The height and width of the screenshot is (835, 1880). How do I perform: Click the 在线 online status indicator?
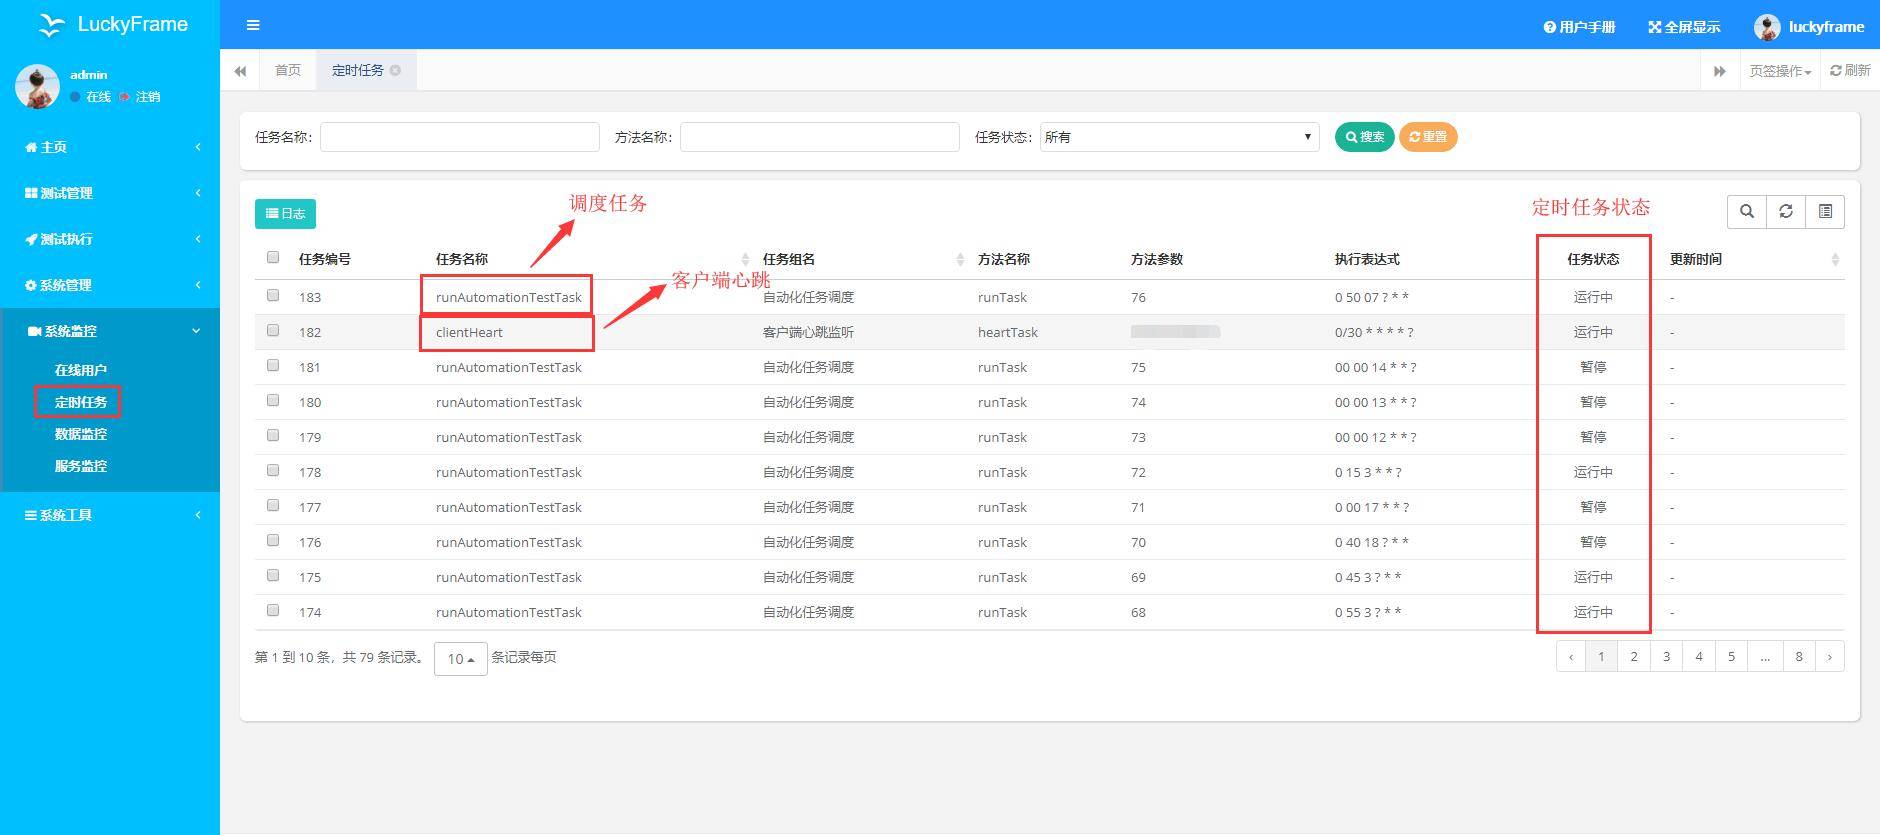(91, 97)
